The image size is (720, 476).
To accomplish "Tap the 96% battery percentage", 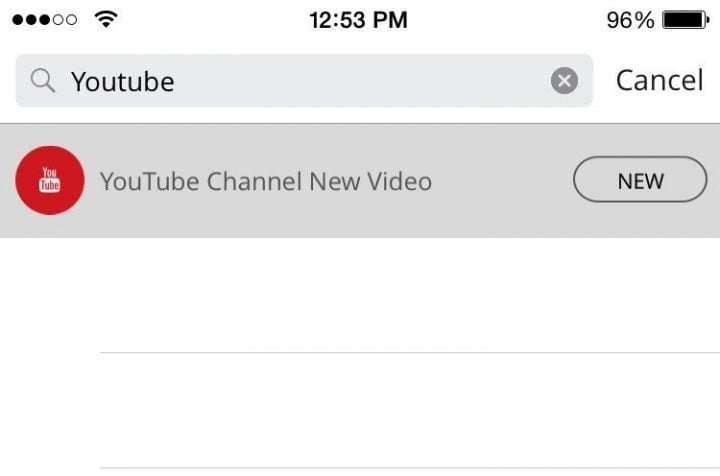I will coord(630,20).
